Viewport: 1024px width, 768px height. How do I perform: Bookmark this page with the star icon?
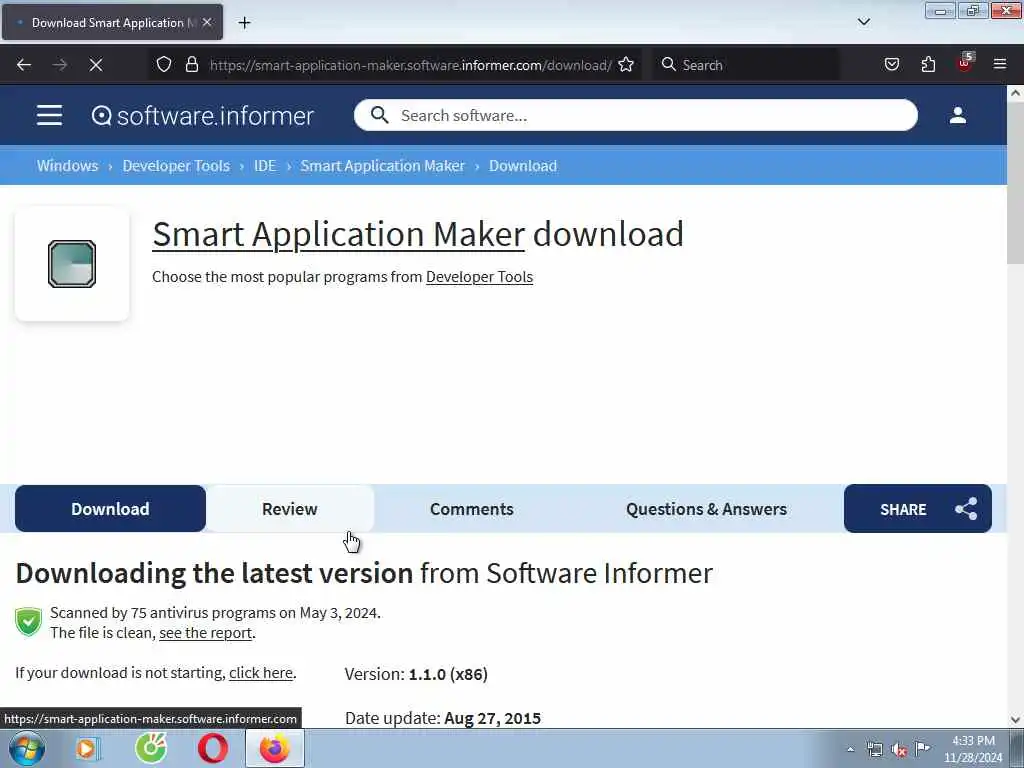click(x=626, y=65)
